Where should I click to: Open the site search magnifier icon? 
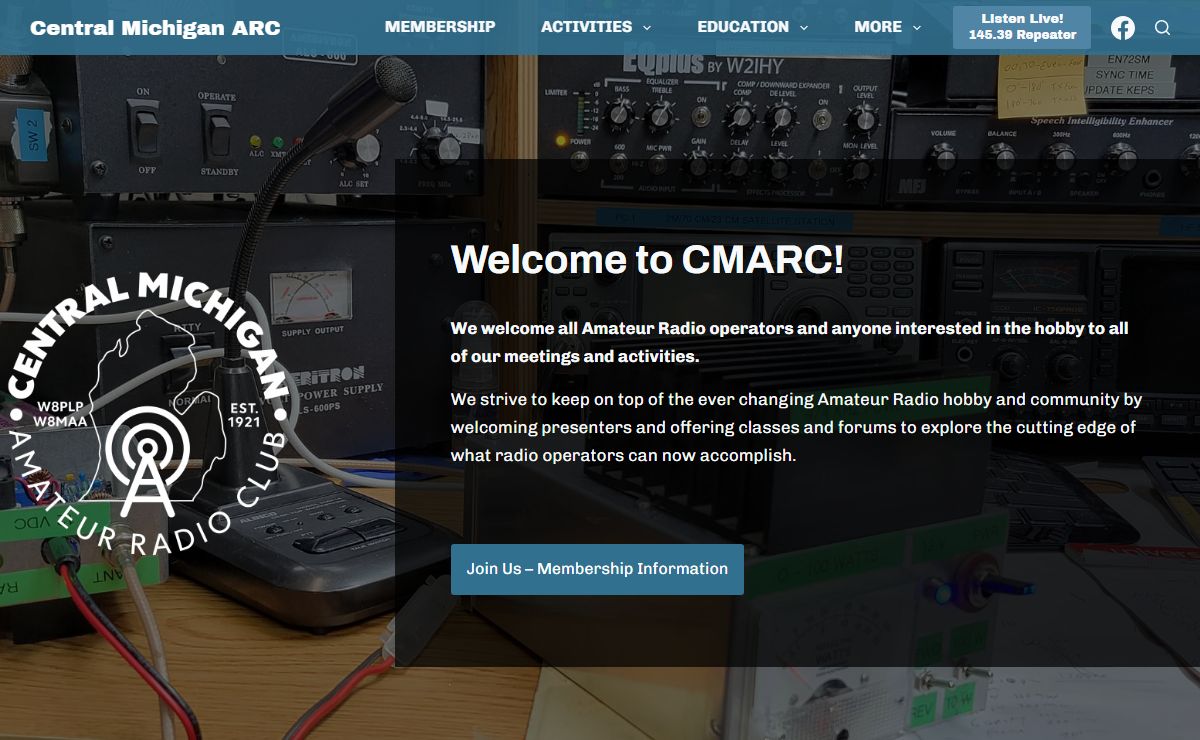1162,27
